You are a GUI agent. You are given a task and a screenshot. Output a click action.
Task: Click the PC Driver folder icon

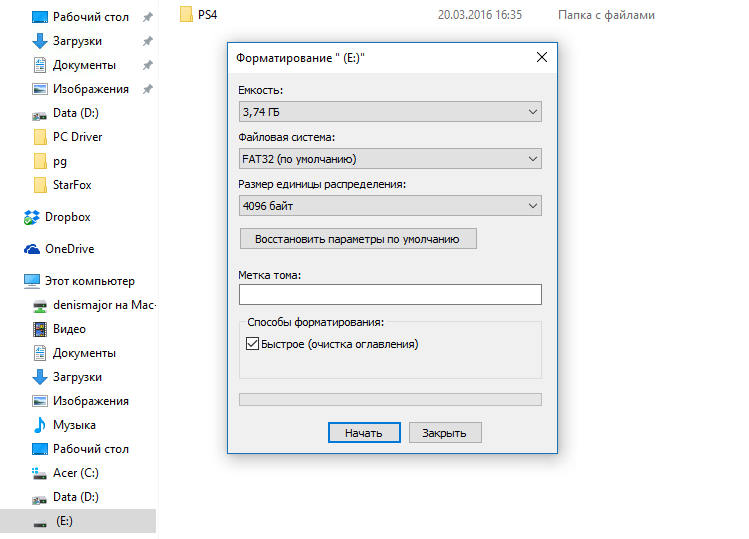point(40,137)
